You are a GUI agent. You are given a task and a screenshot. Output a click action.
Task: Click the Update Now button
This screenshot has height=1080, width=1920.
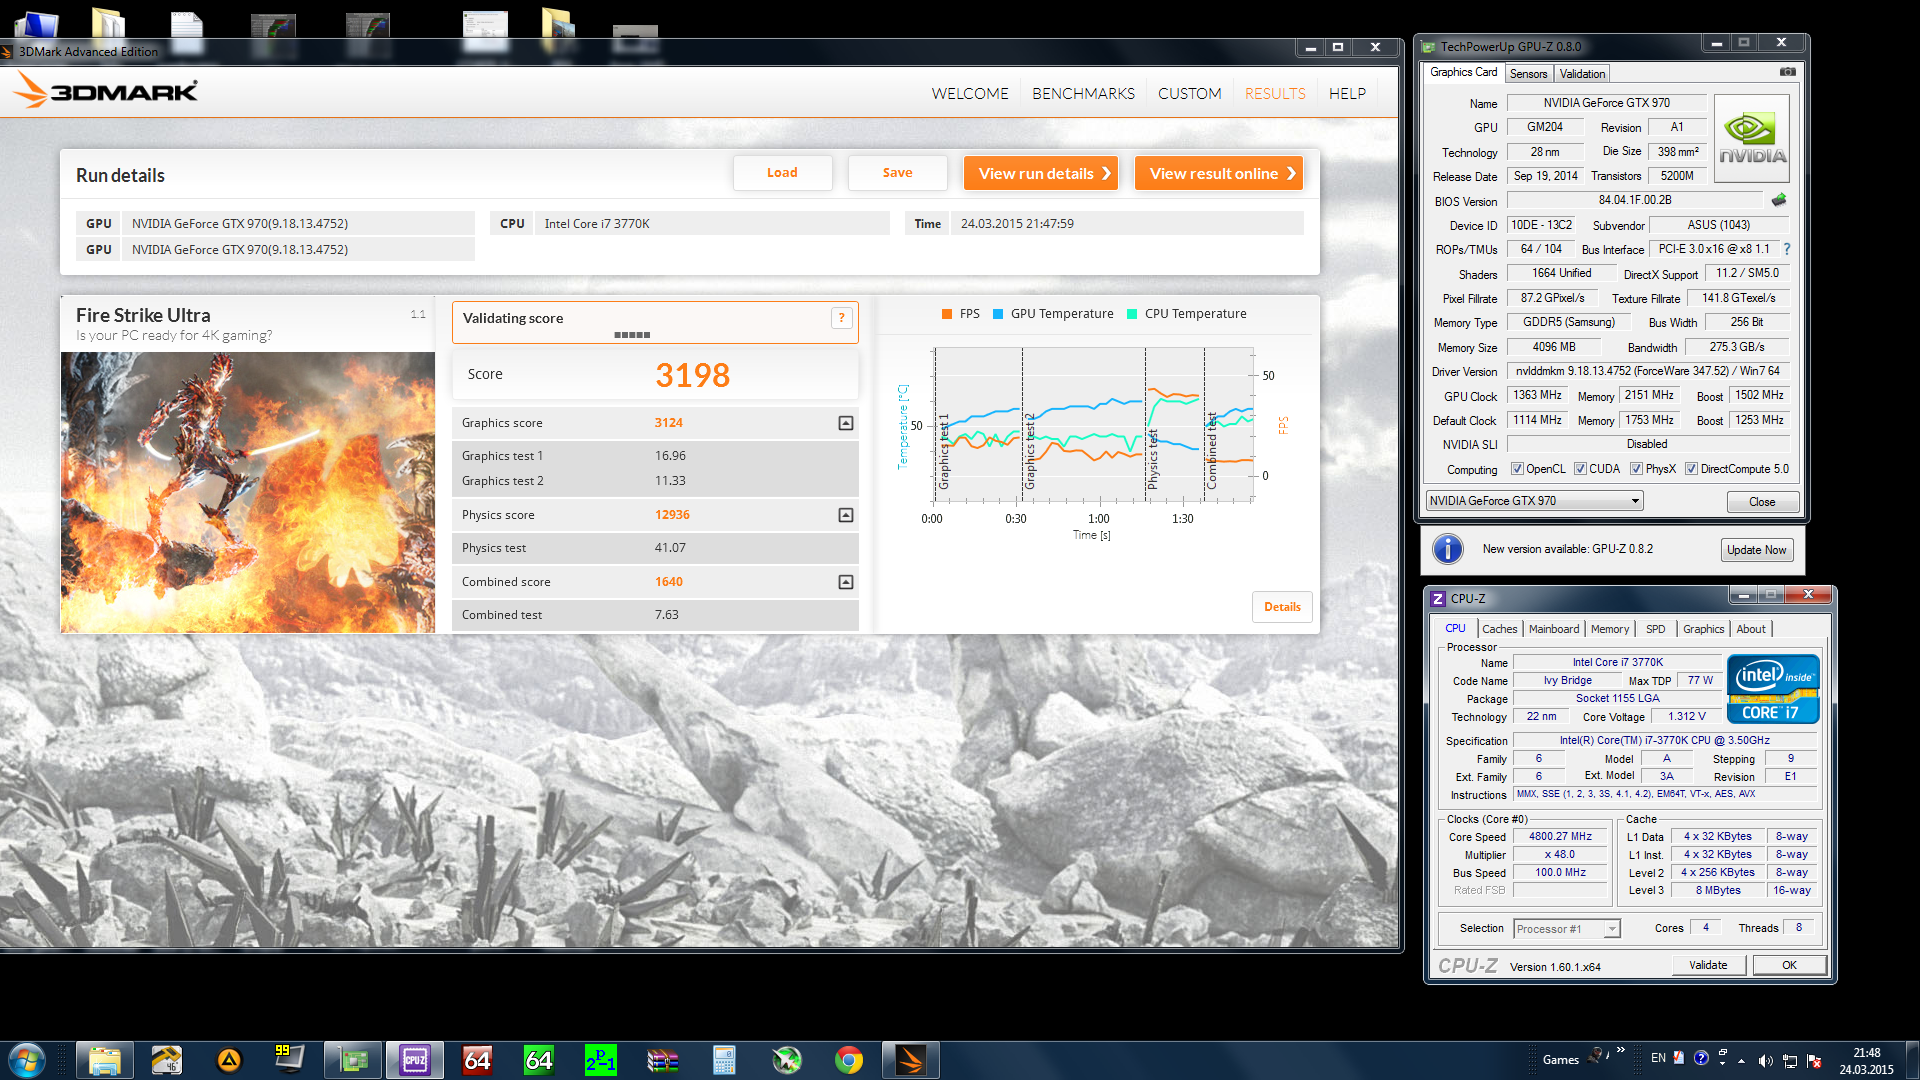(1756, 550)
